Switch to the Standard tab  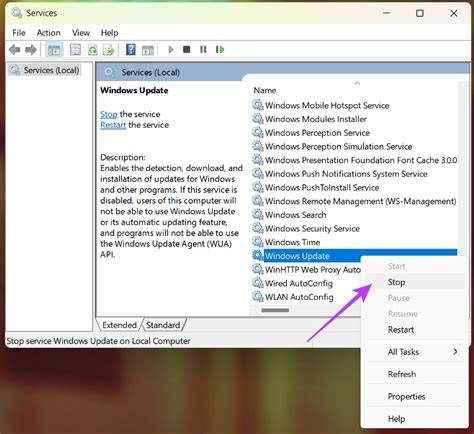pyautogui.click(x=163, y=325)
